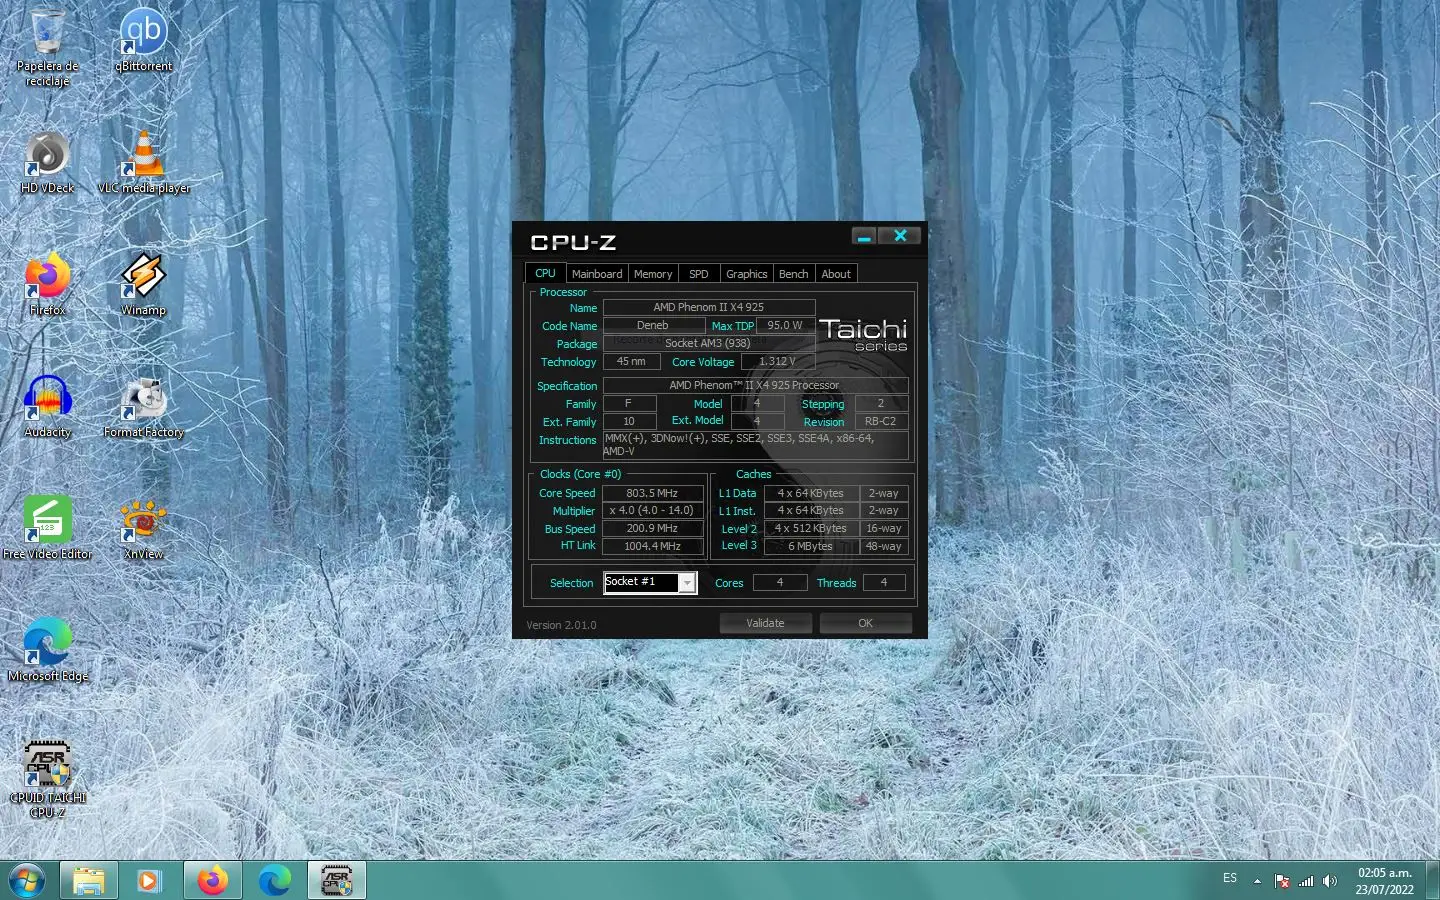This screenshot has width=1440, height=900.
Task: Open Windows Explorer from the taskbar
Action: [89, 881]
